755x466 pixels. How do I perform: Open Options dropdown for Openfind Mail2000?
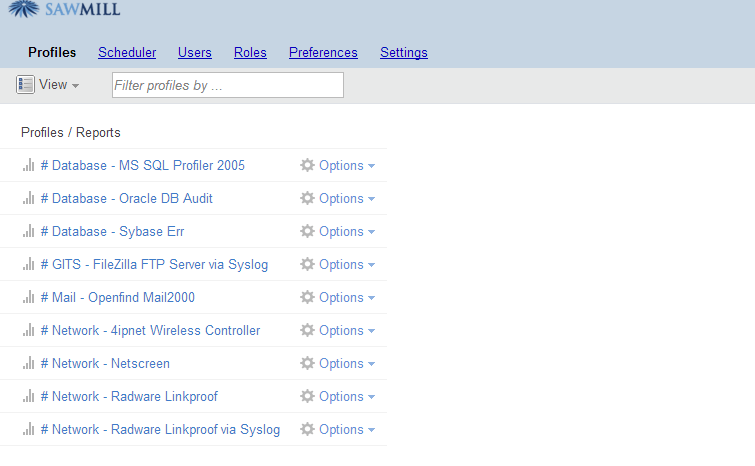tap(346, 298)
